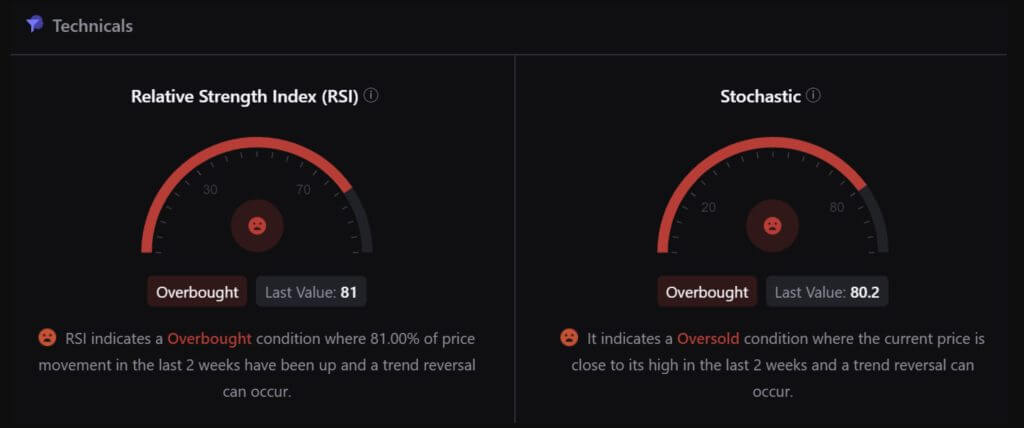
Task: Click the 20 mark on Stochastic gauge
Action: tap(709, 208)
